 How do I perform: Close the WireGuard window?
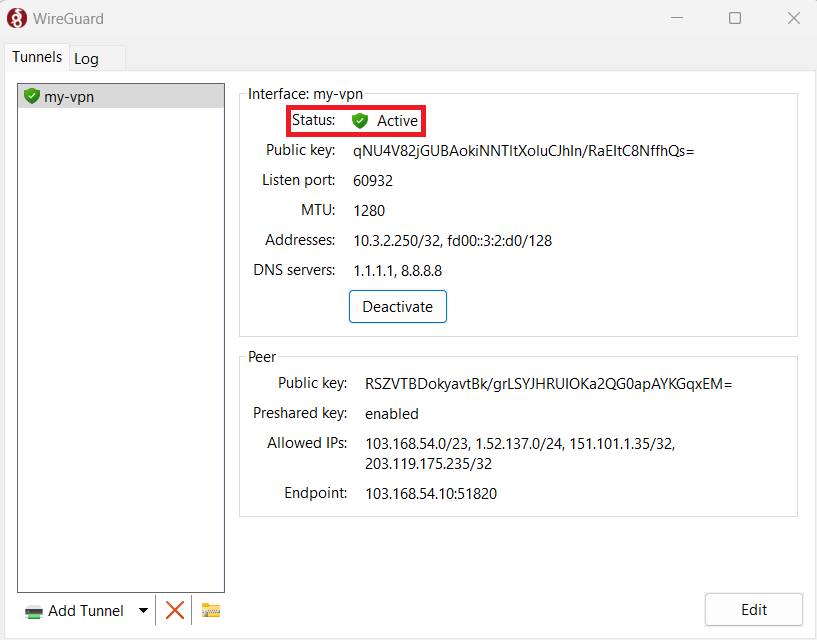[x=794, y=18]
